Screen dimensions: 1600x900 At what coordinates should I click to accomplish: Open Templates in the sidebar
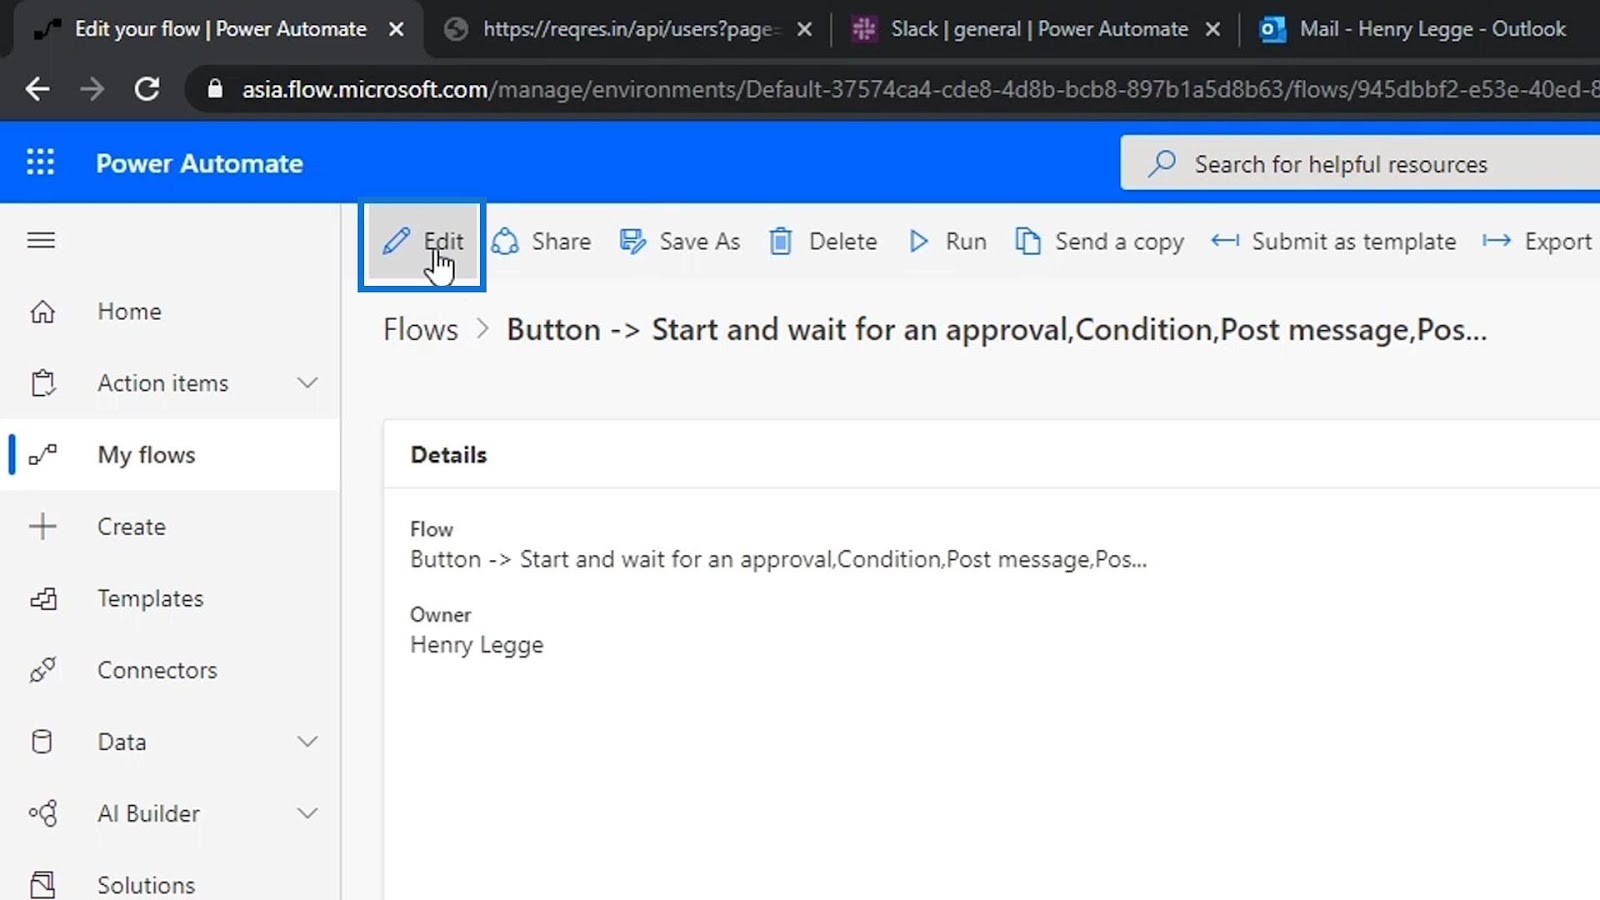(170, 598)
